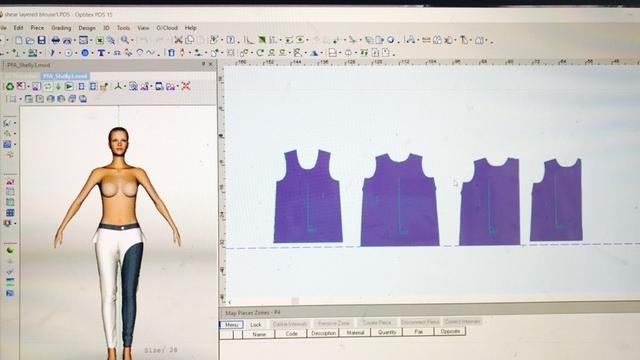Click the Create Piece button
Viewport: 640px width, 360px height.
(x=377, y=322)
